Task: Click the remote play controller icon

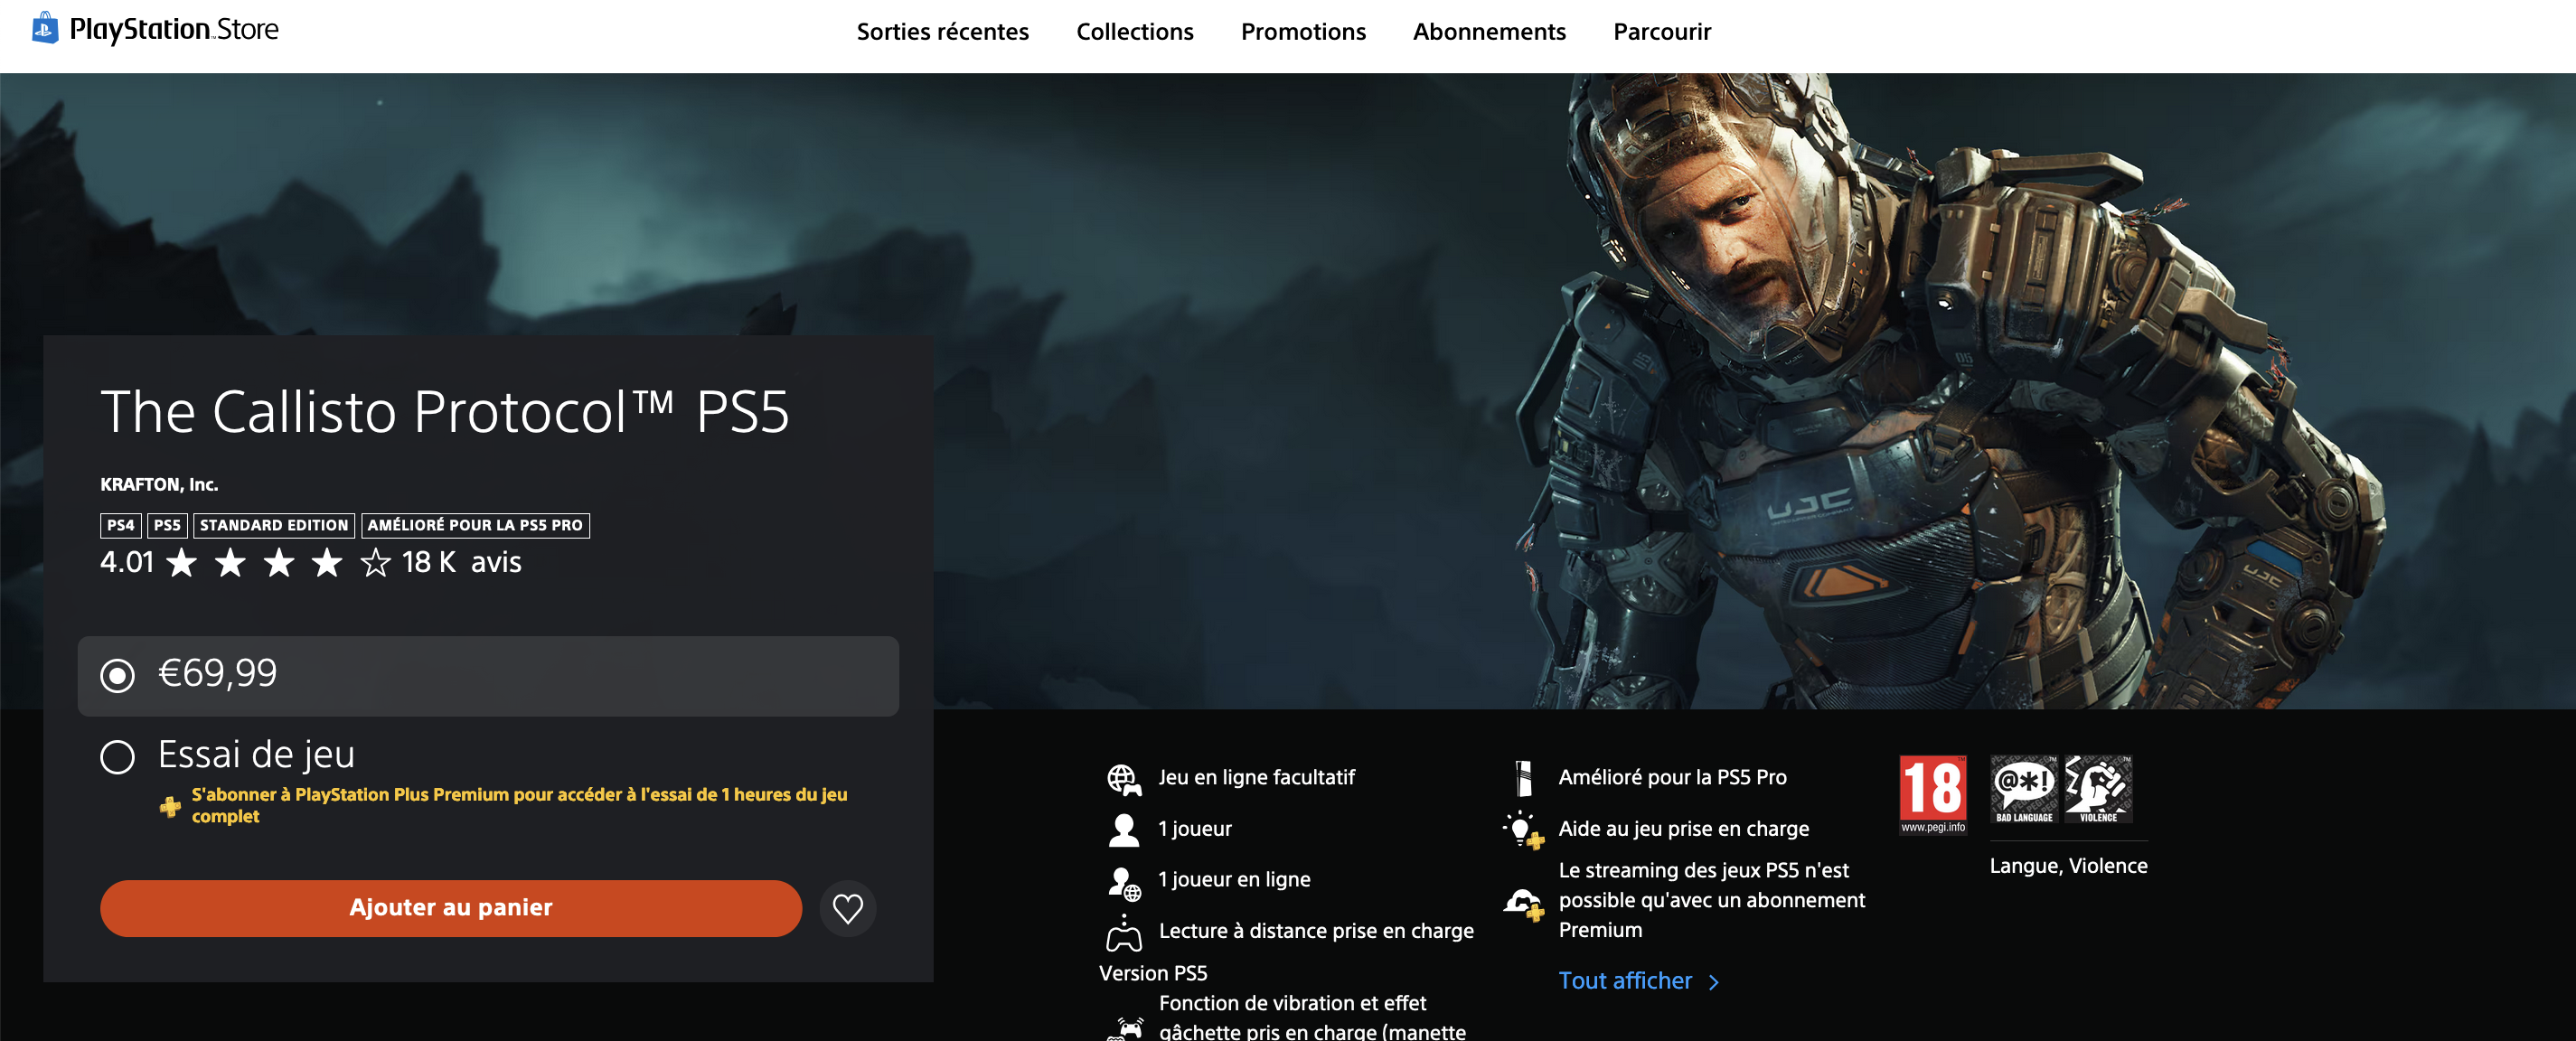Action: click(x=1124, y=930)
